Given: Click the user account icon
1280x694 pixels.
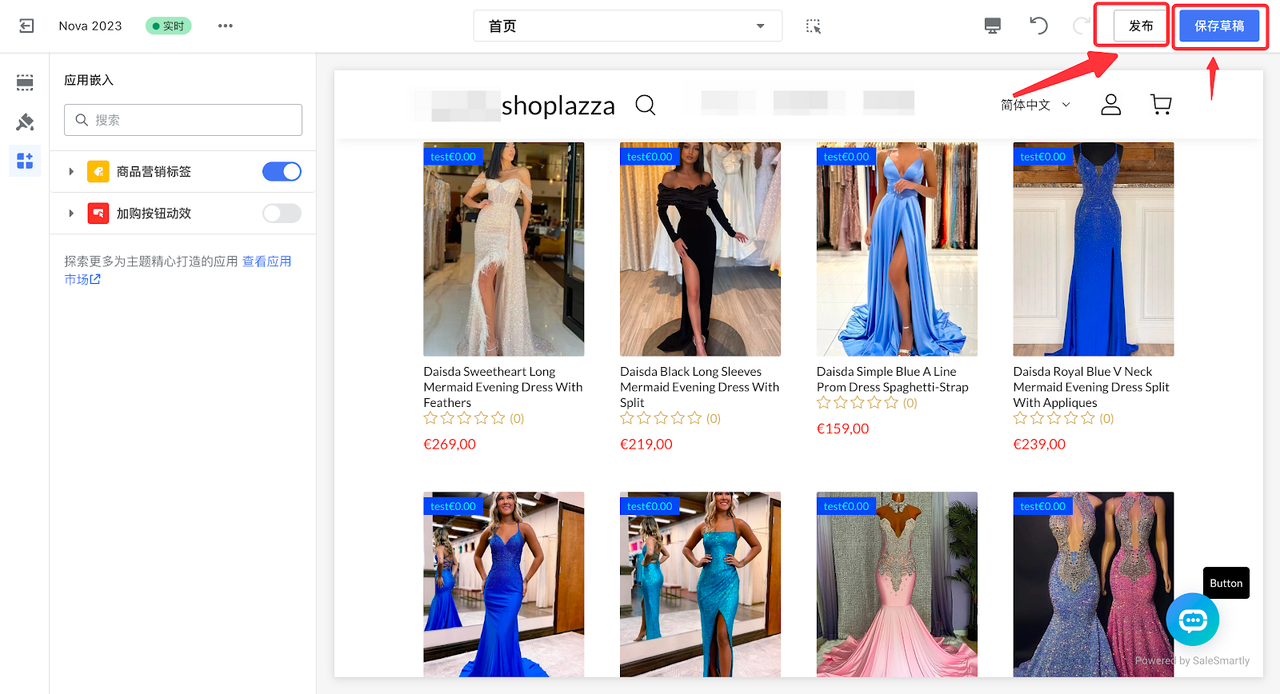Looking at the screenshot, I should point(1110,105).
